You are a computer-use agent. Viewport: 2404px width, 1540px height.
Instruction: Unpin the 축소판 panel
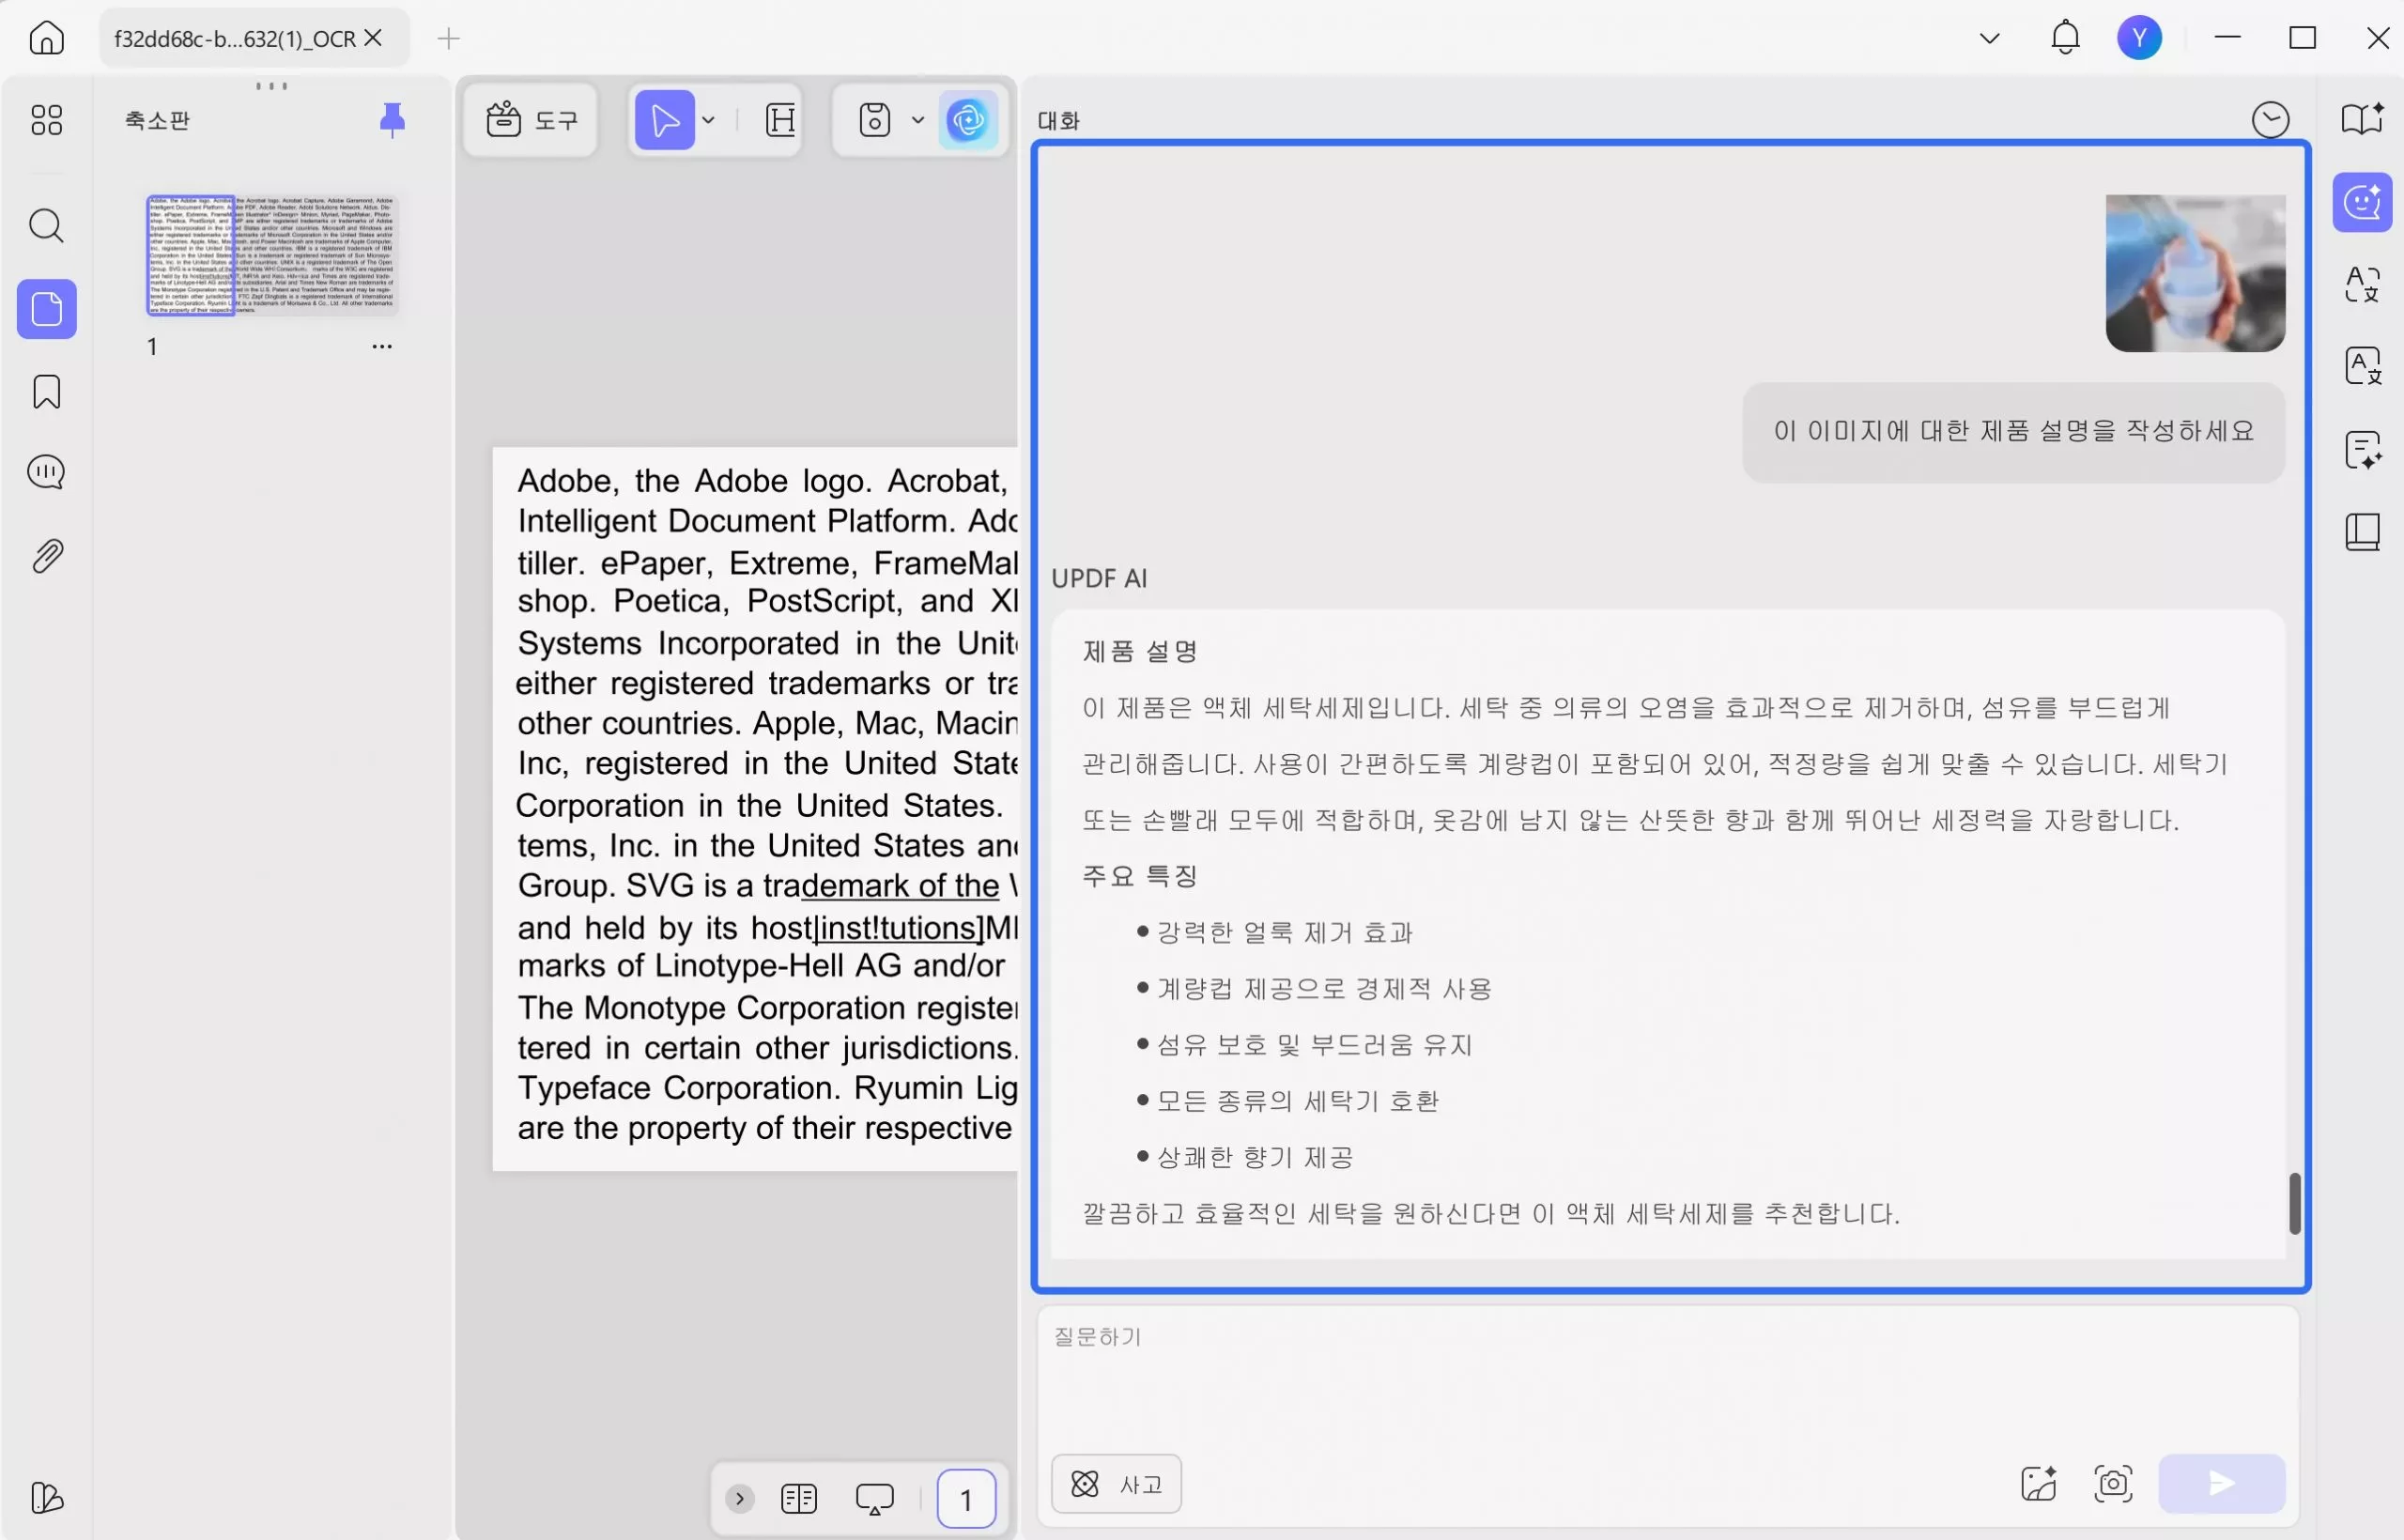[x=392, y=120]
